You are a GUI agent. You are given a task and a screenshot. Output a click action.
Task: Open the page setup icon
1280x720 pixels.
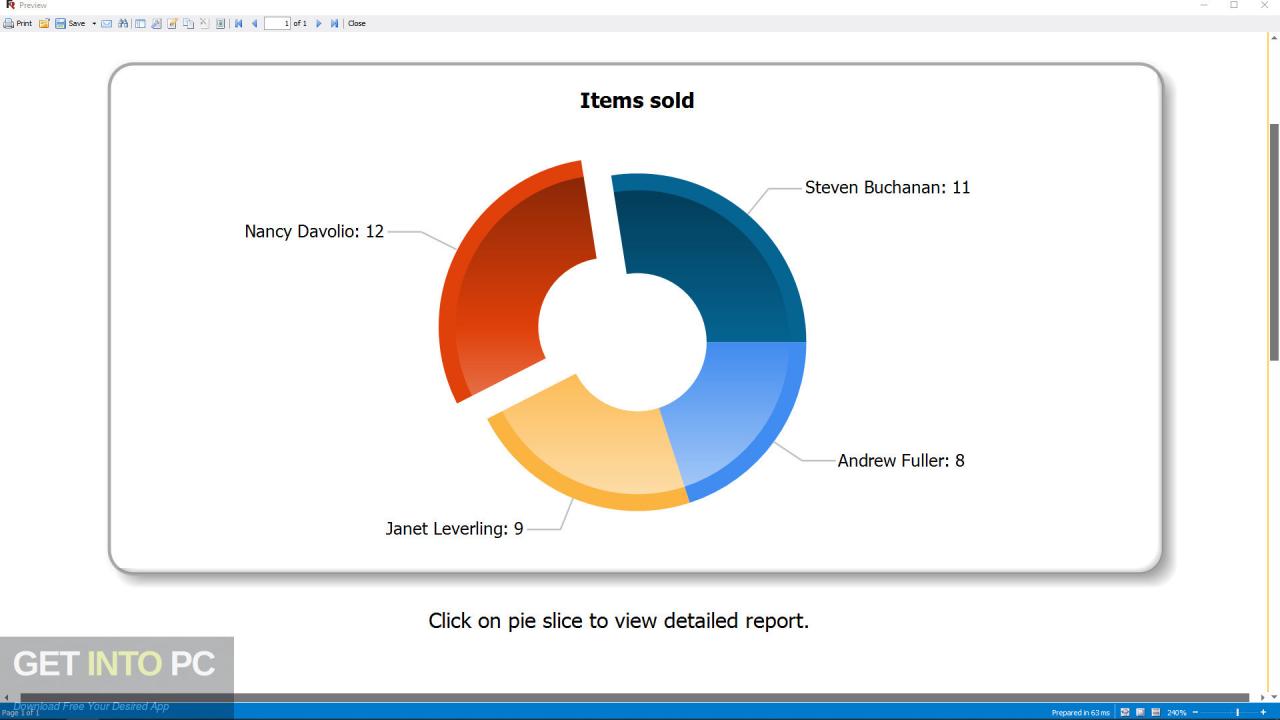point(156,23)
